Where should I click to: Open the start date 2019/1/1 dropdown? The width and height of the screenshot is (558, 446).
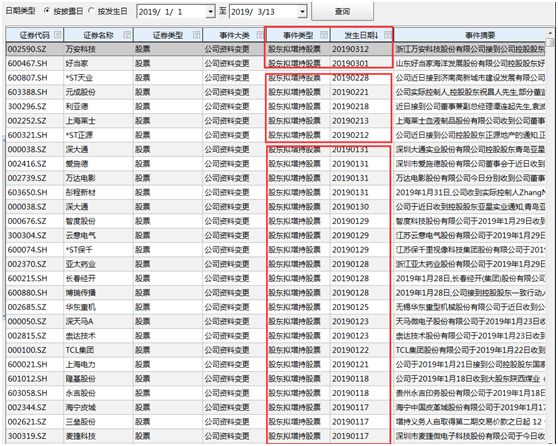tap(211, 12)
